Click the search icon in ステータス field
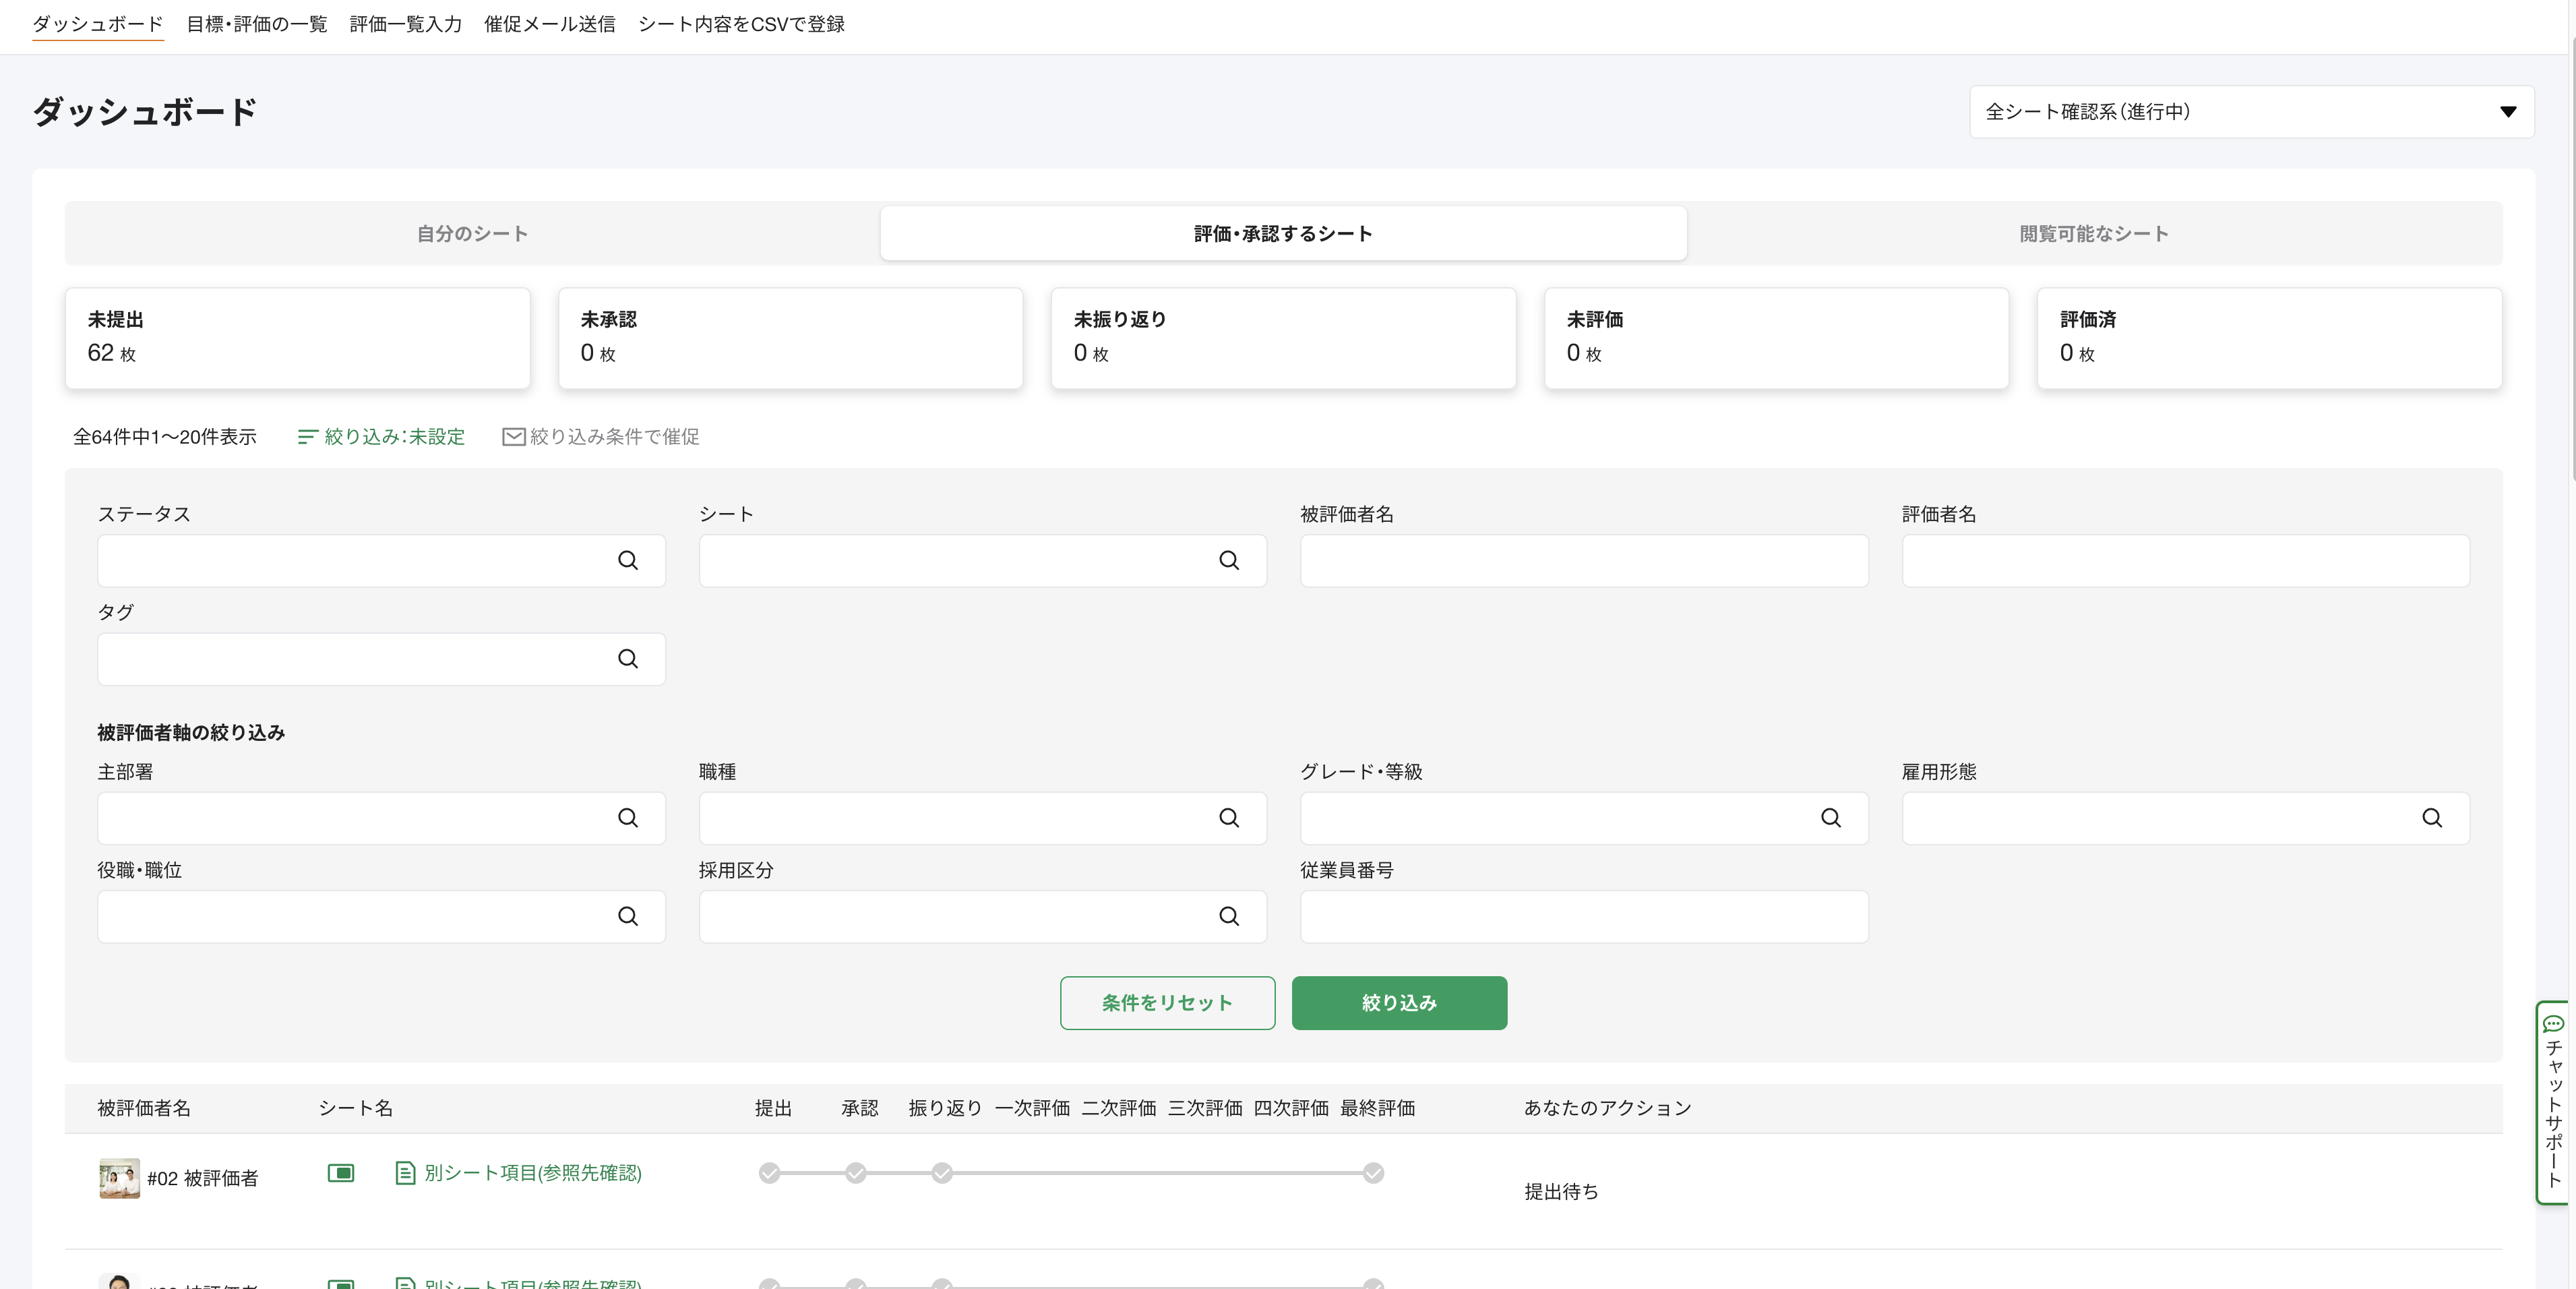 pyautogui.click(x=627, y=561)
